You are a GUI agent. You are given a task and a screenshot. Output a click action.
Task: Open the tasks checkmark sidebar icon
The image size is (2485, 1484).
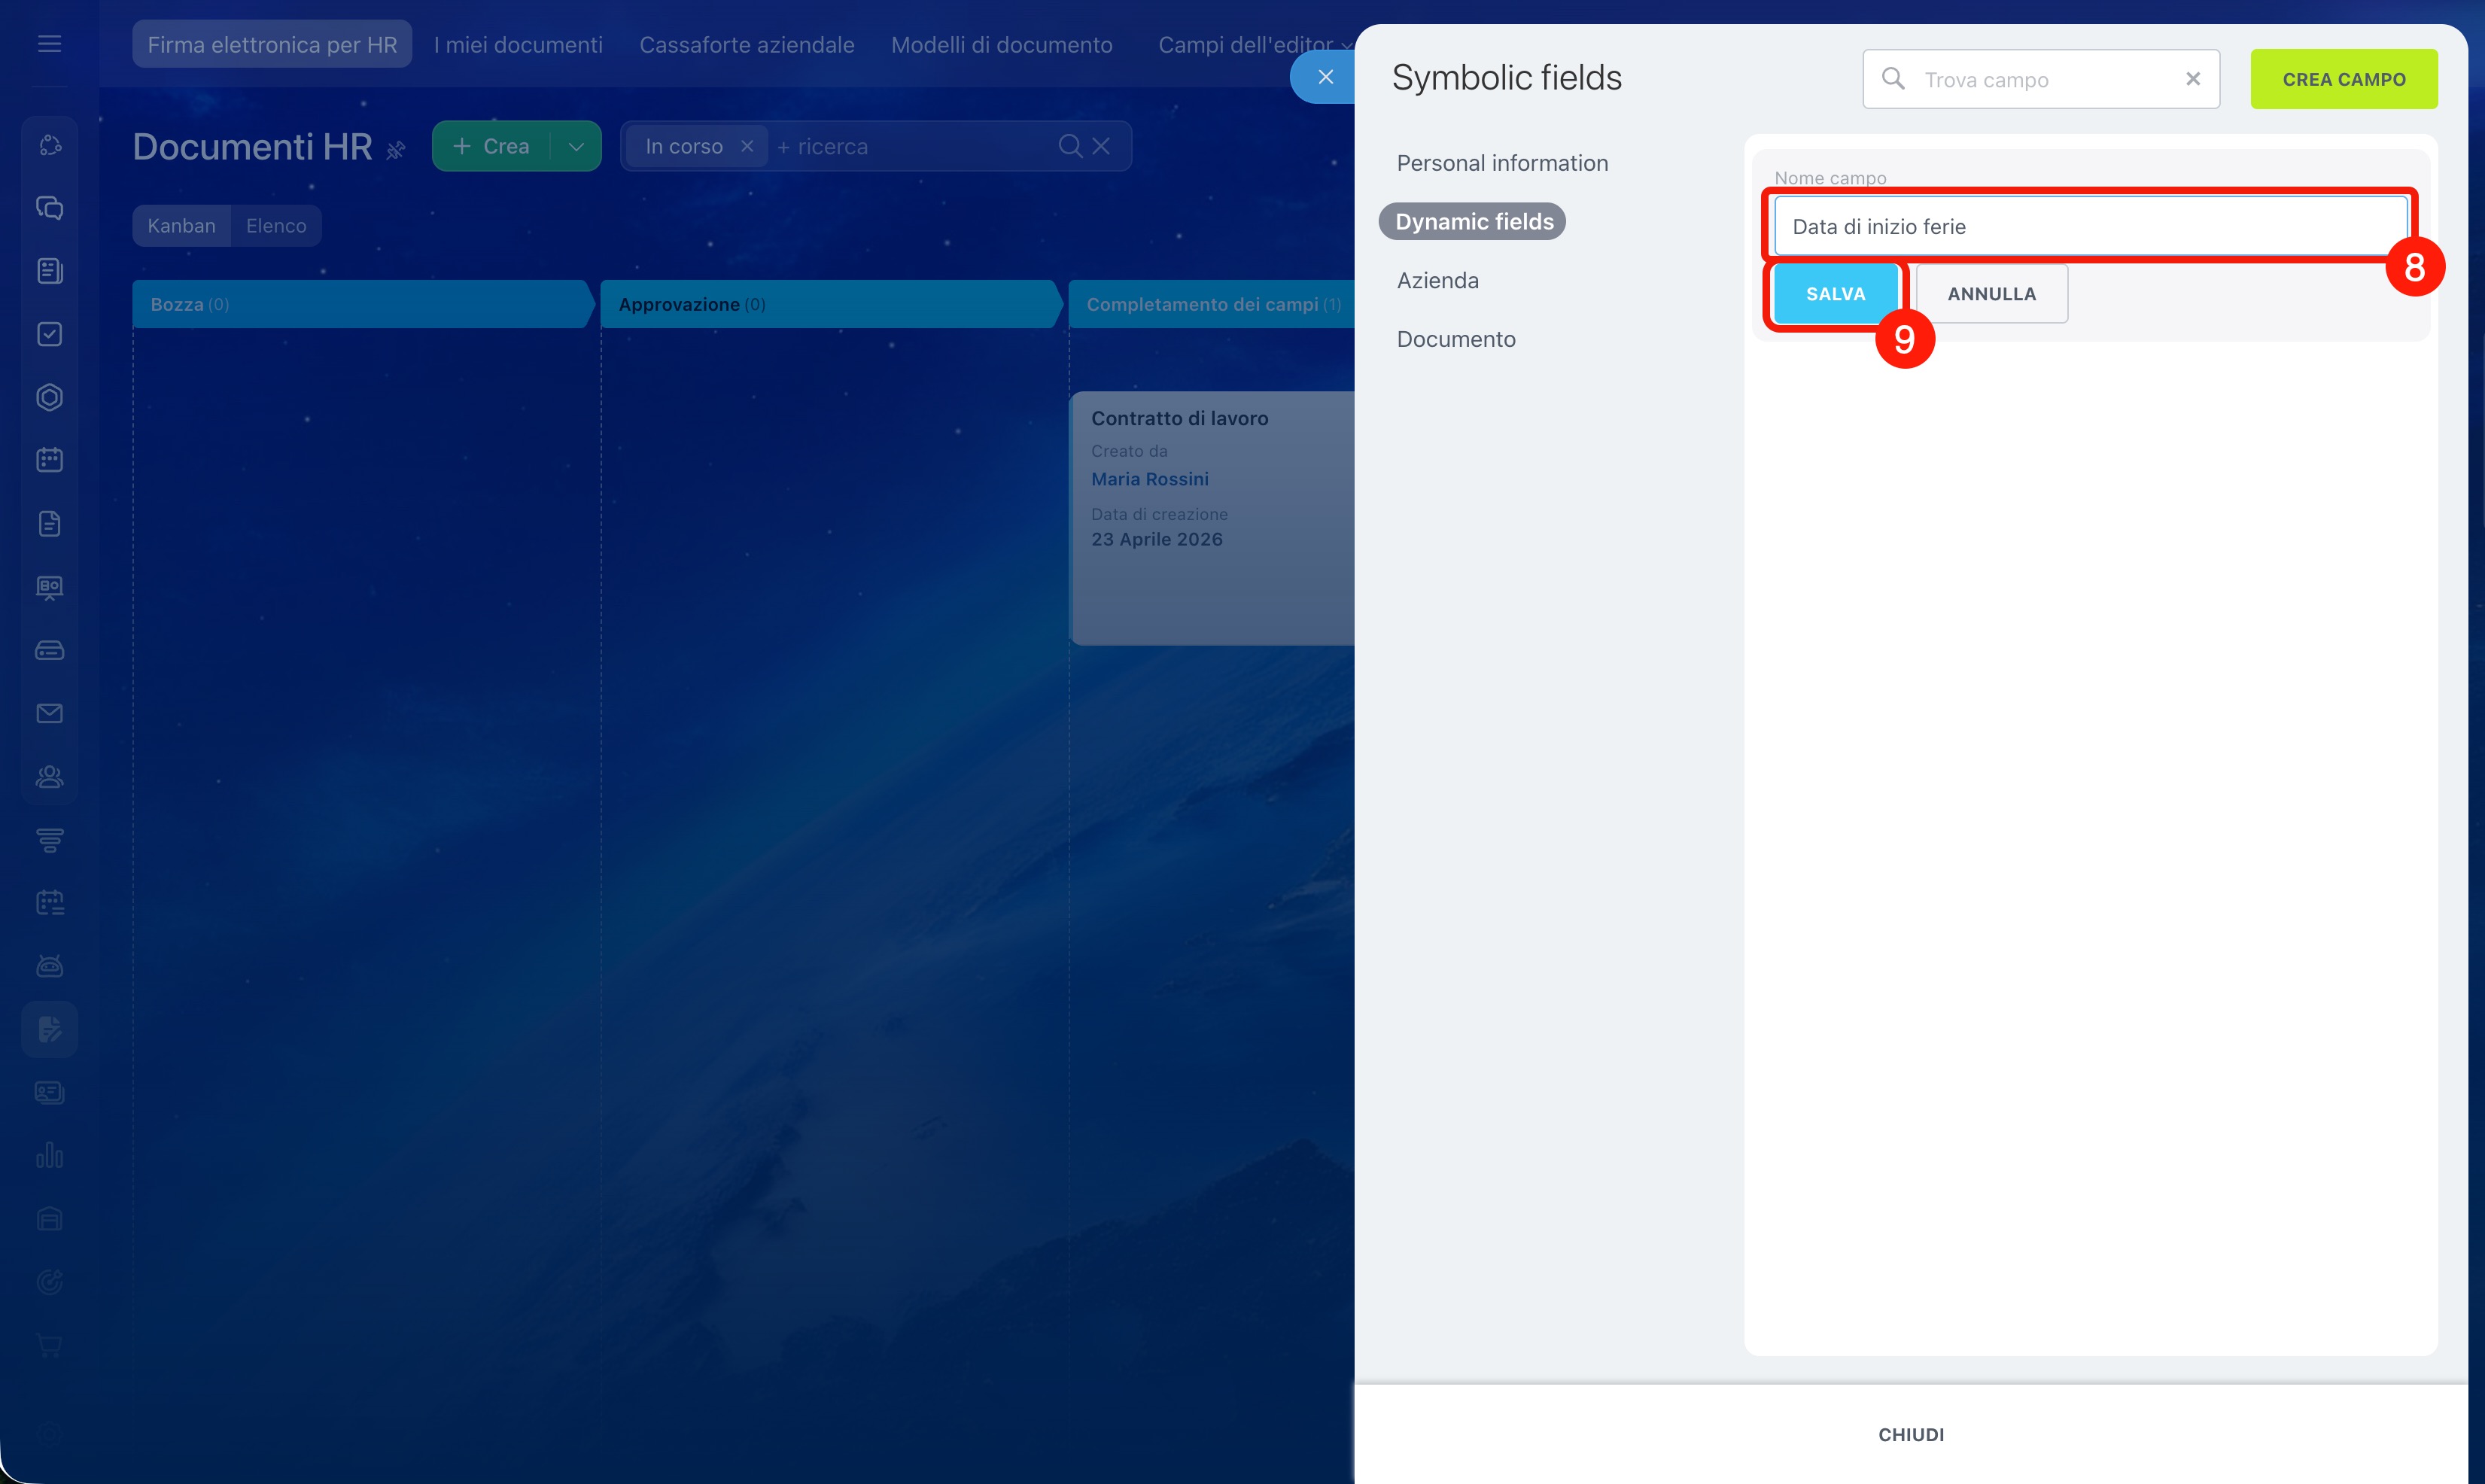[x=49, y=334]
